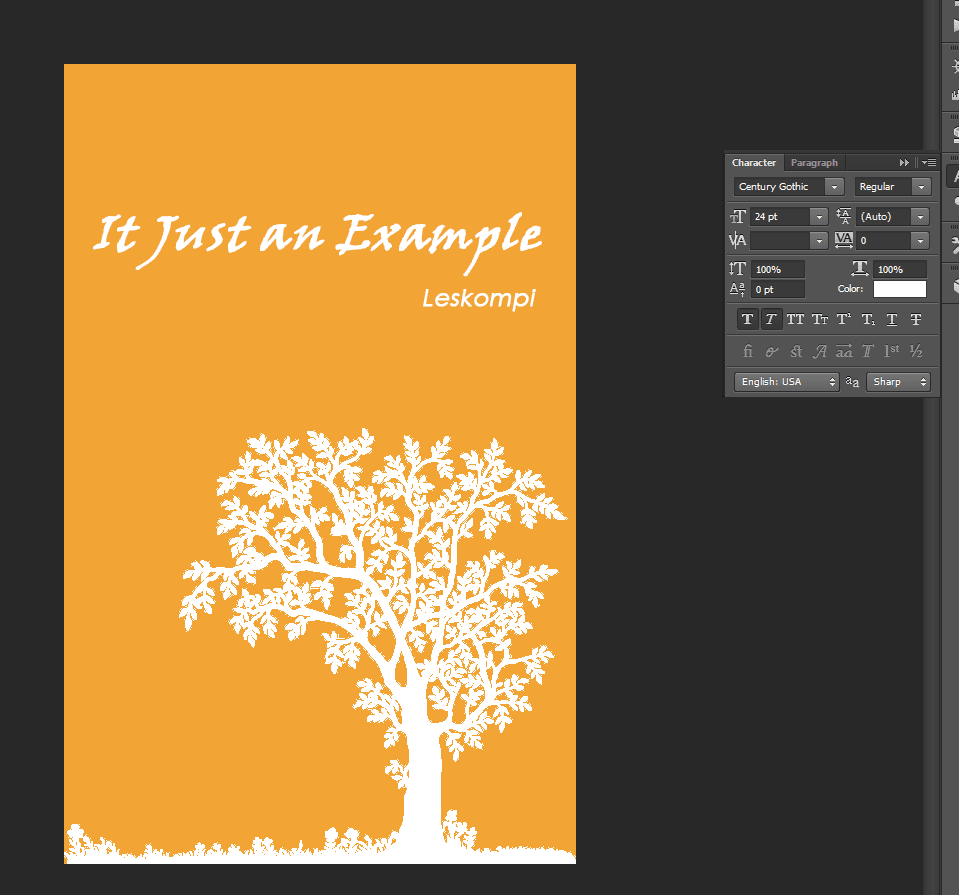The height and width of the screenshot is (895, 959).
Task: Toggle Faux Italic text style
Action: click(771, 320)
